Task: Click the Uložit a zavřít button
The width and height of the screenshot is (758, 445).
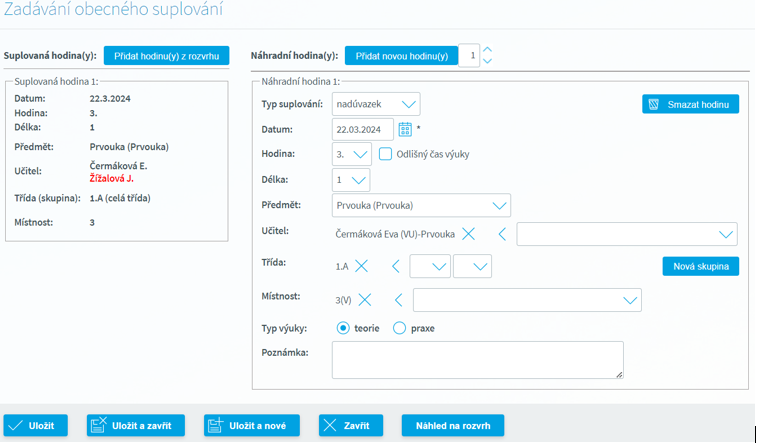Action: 135,425
